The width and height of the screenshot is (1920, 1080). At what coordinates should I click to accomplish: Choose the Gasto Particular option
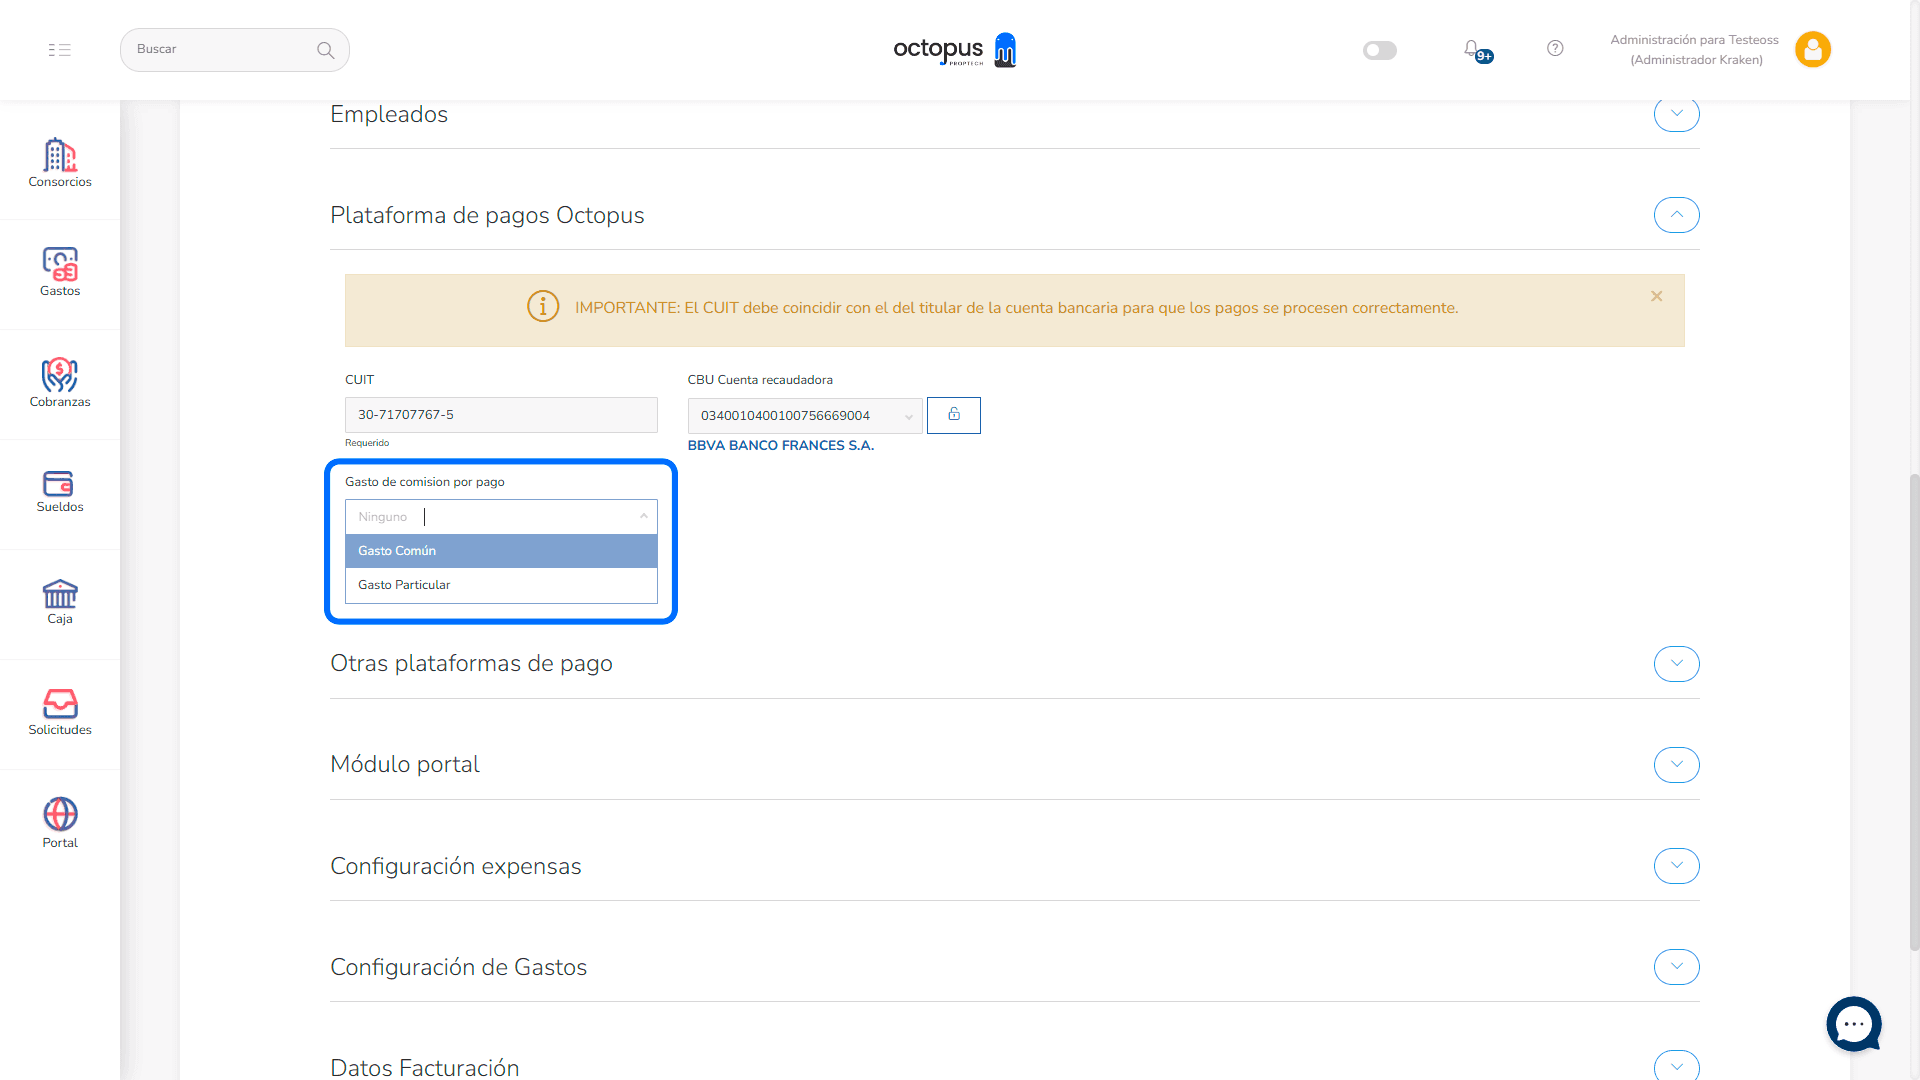pyautogui.click(x=501, y=585)
